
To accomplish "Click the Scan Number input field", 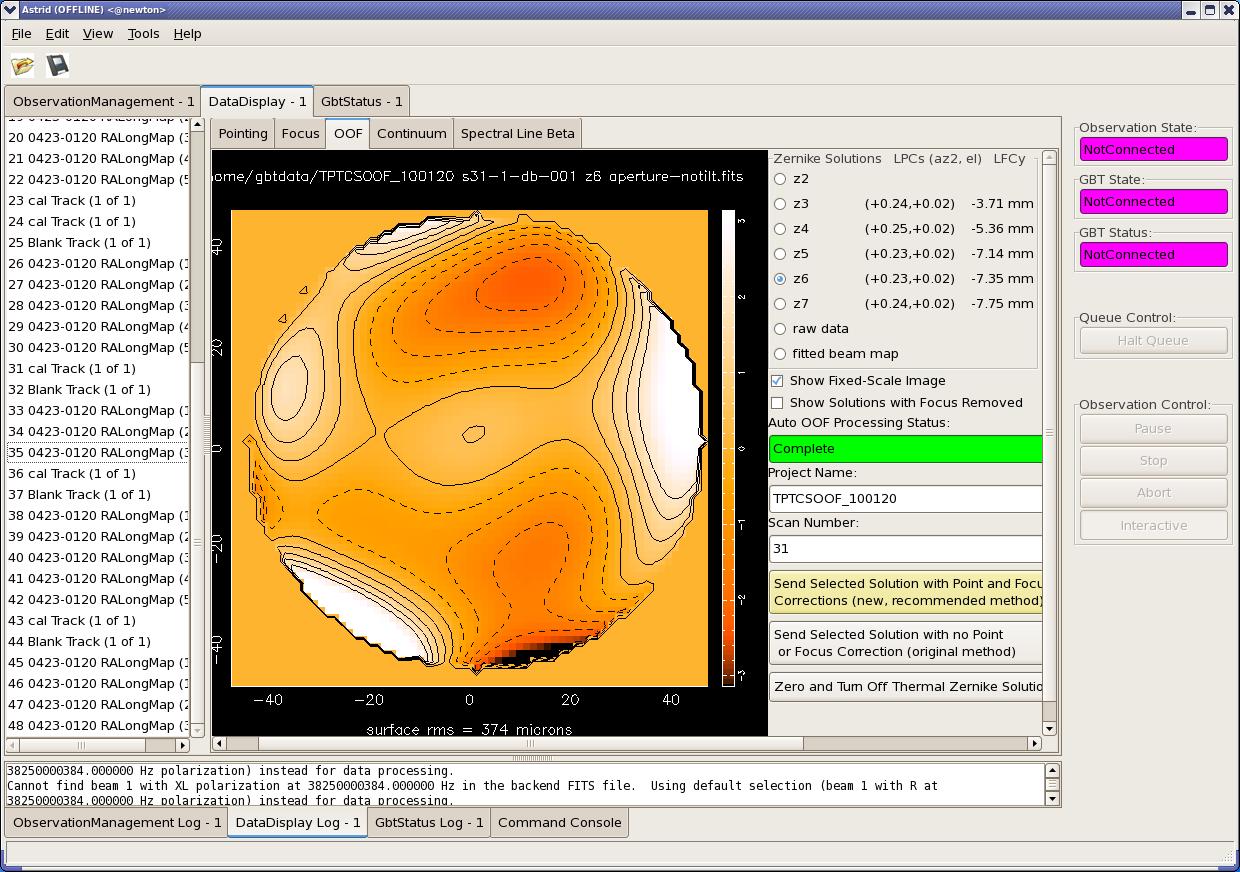I will point(906,548).
